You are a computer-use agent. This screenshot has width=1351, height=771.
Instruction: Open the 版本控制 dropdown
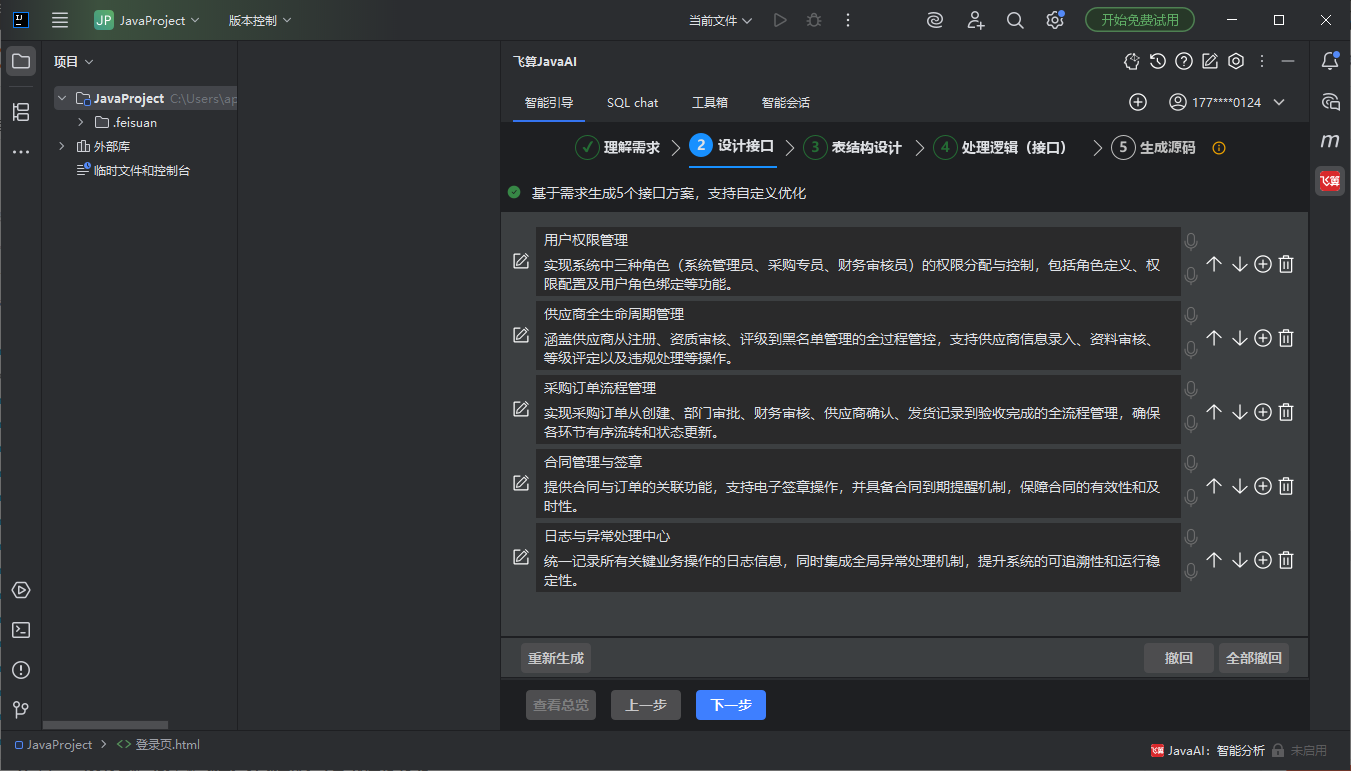coord(260,20)
